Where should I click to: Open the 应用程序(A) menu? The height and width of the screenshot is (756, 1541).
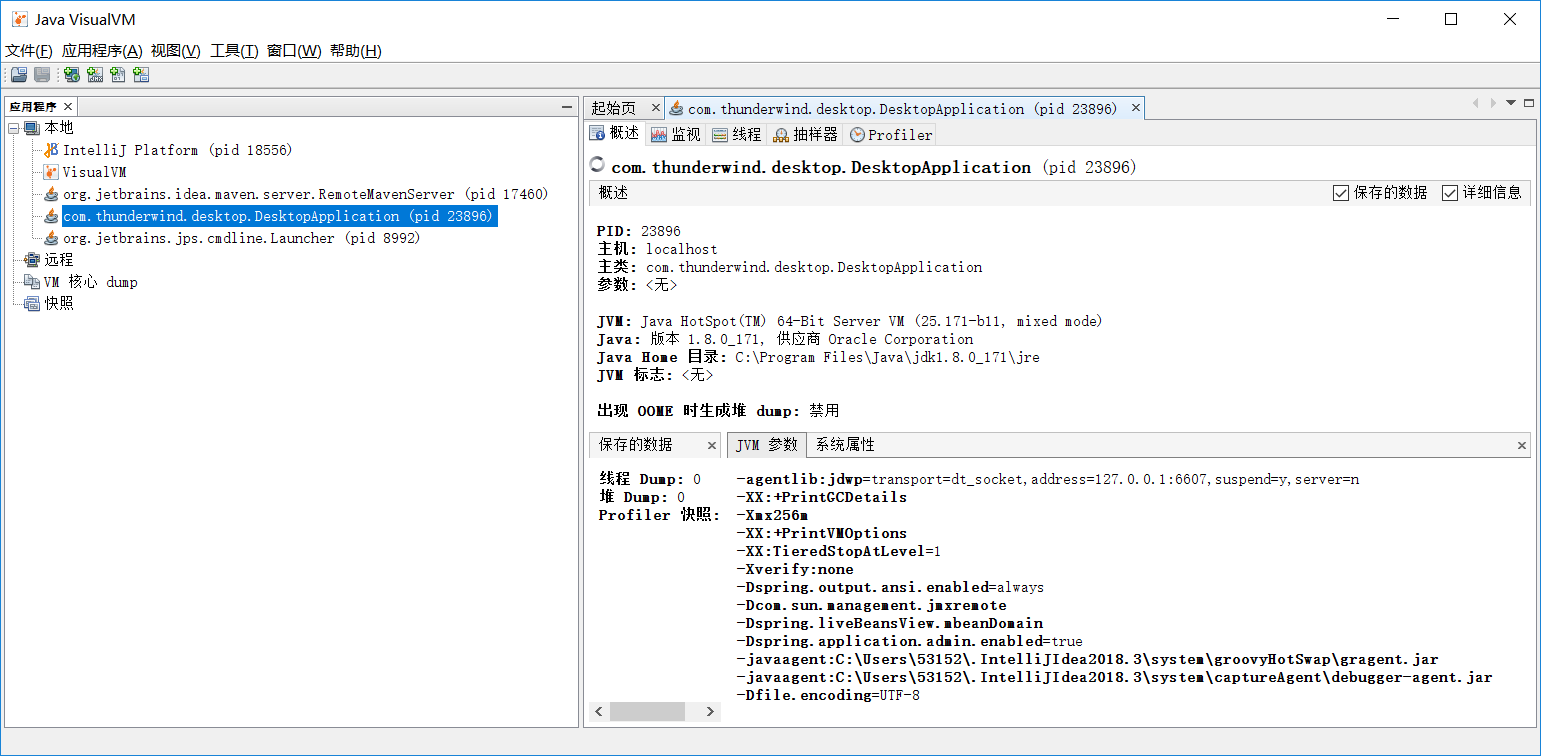click(x=102, y=51)
